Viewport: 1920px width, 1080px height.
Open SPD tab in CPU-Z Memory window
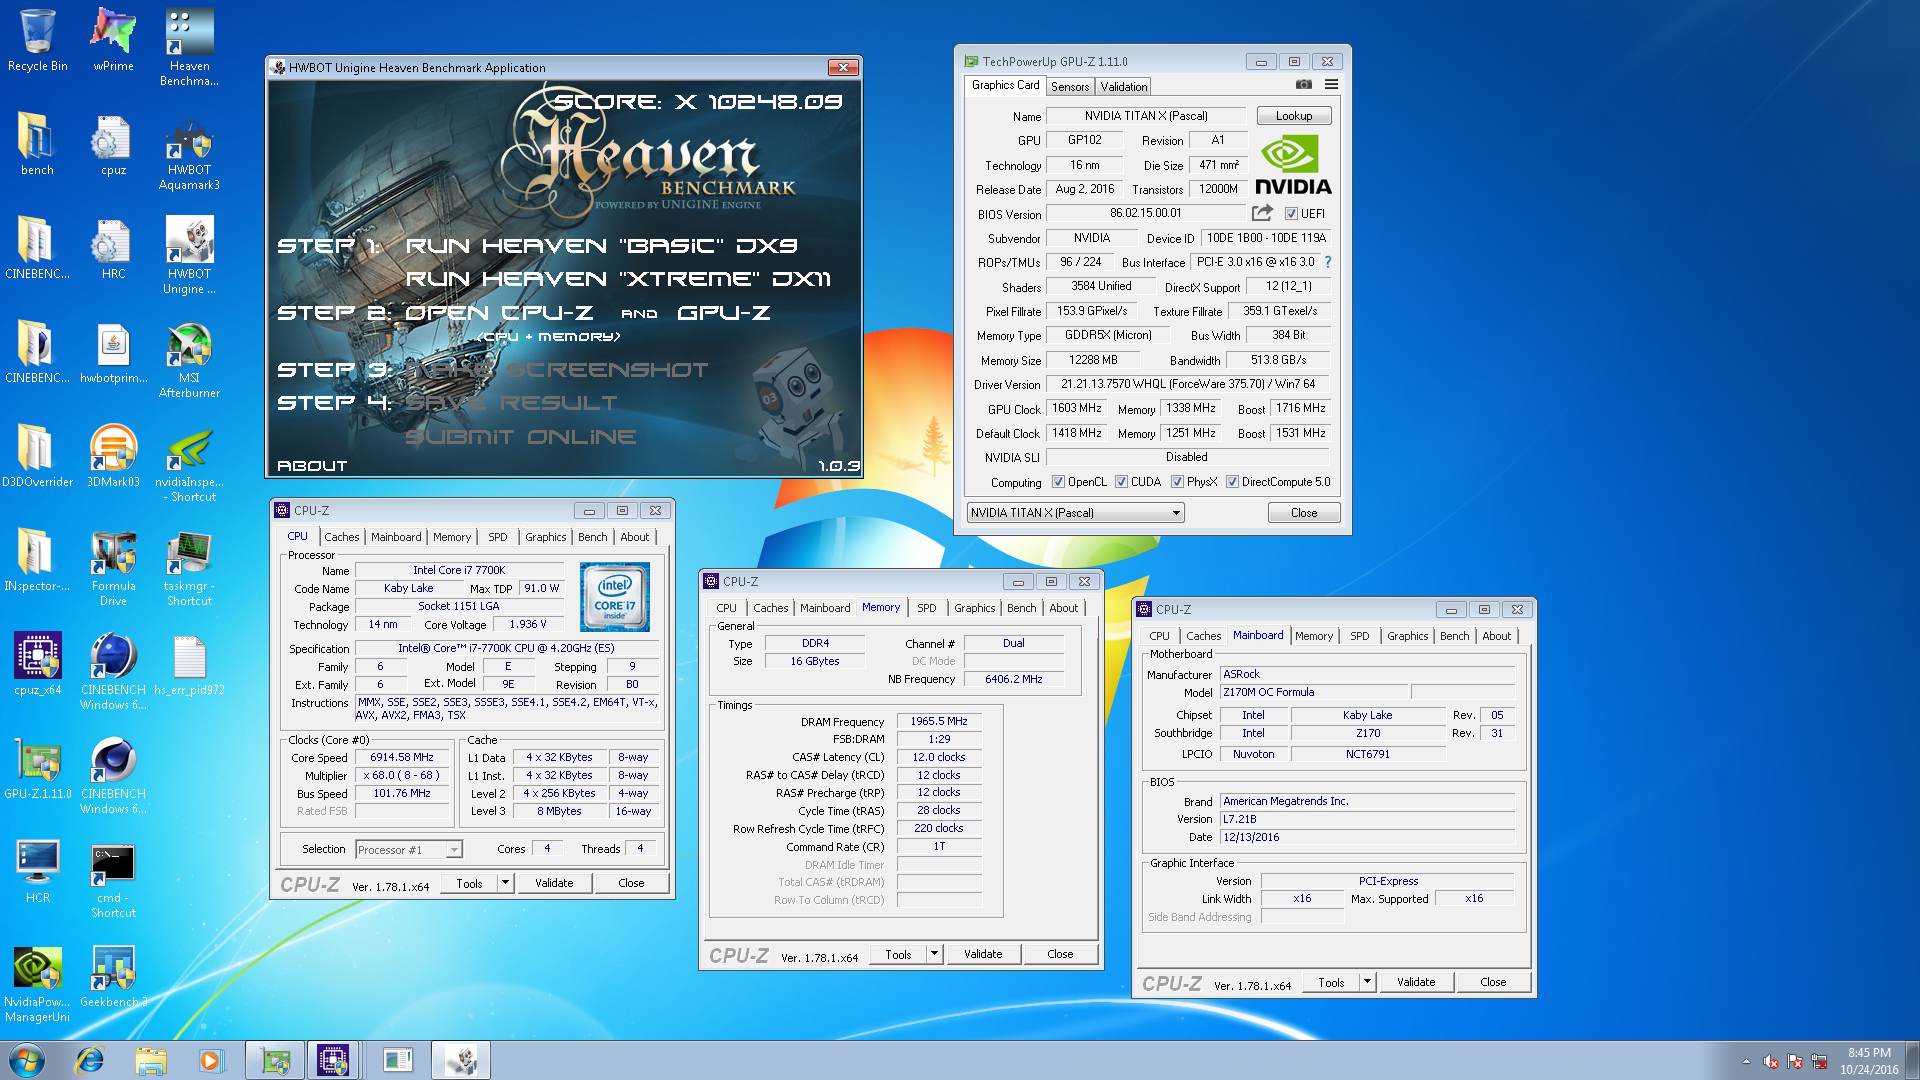pos(927,608)
